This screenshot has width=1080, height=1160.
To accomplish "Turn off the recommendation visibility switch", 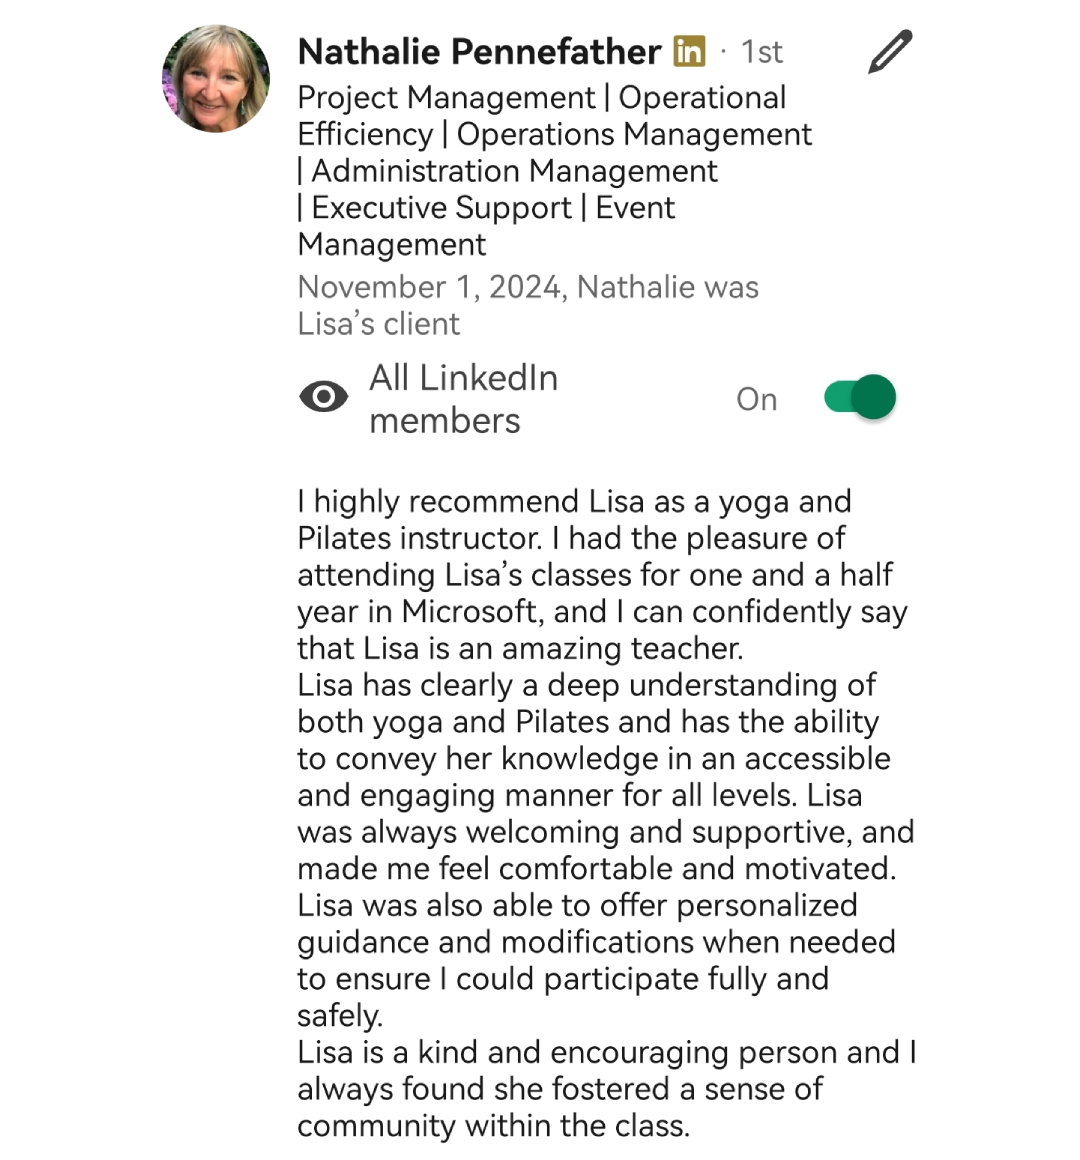I will tap(860, 397).
